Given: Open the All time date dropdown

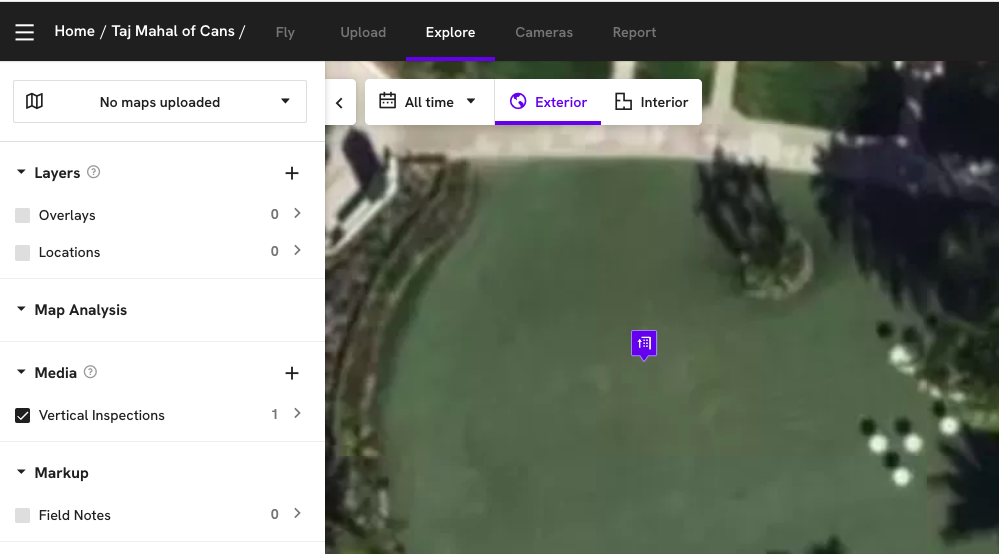Looking at the screenshot, I should 429,102.
